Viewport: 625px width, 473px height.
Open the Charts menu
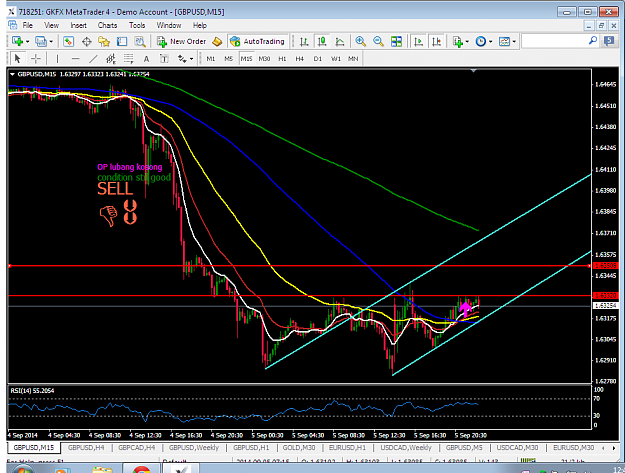pos(107,26)
